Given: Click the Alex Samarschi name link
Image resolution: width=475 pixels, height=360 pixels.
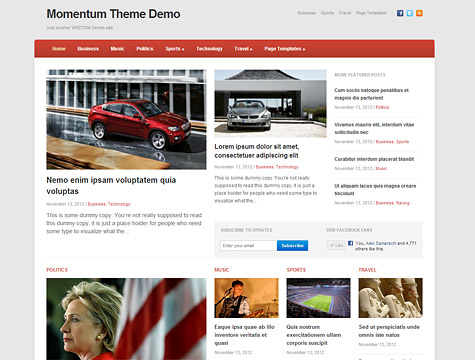Looking at the screenshot, I should click(381, 243).
